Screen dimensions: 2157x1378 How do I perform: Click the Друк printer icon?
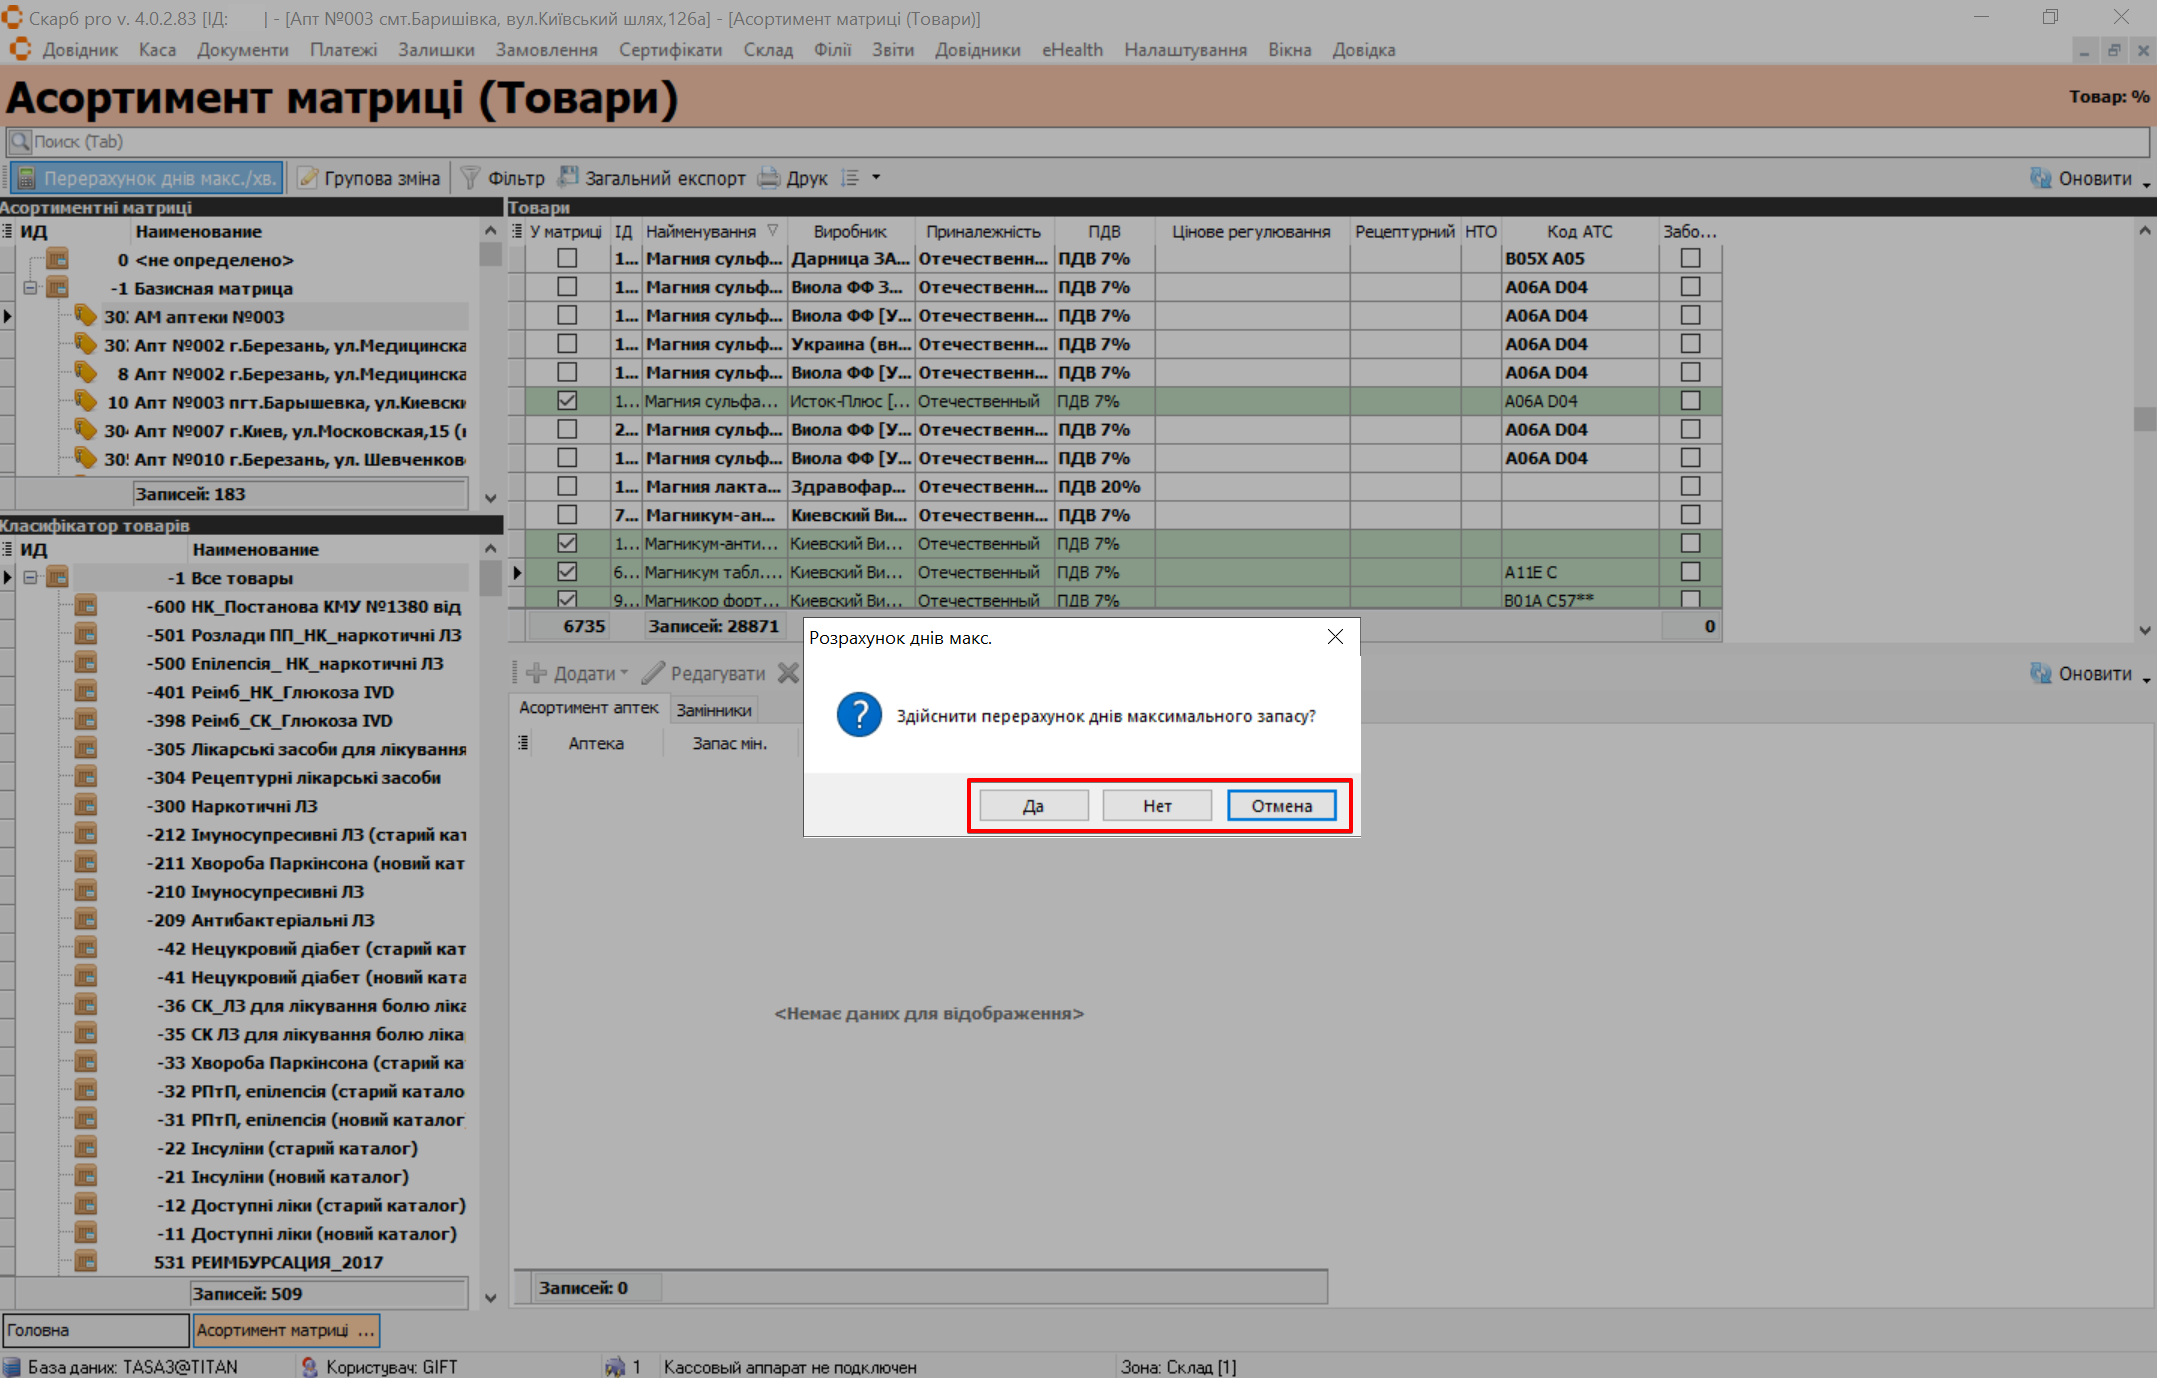[x=768, y=178]
